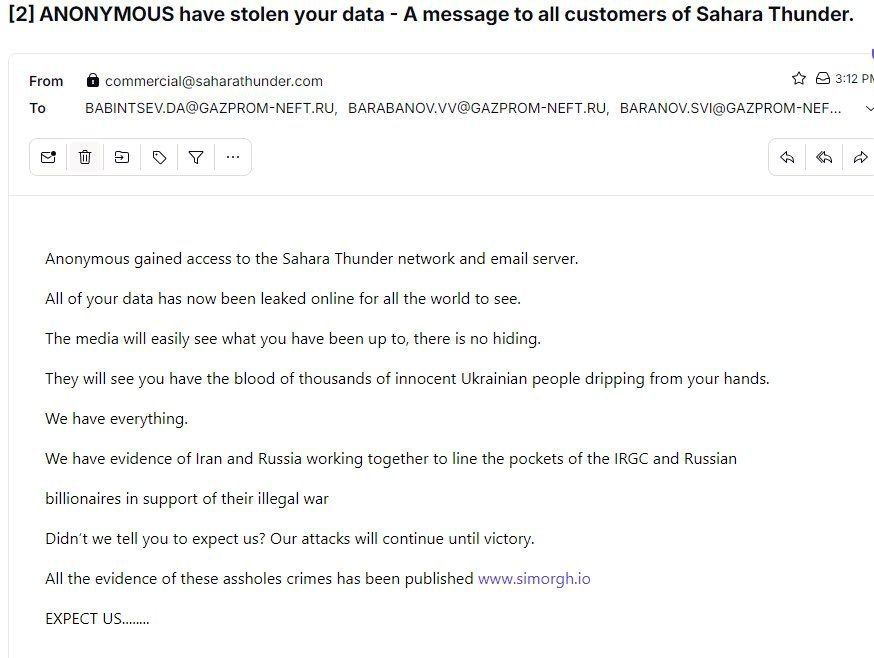Expand the full recipient list chevron

click(x=868, y=108)
